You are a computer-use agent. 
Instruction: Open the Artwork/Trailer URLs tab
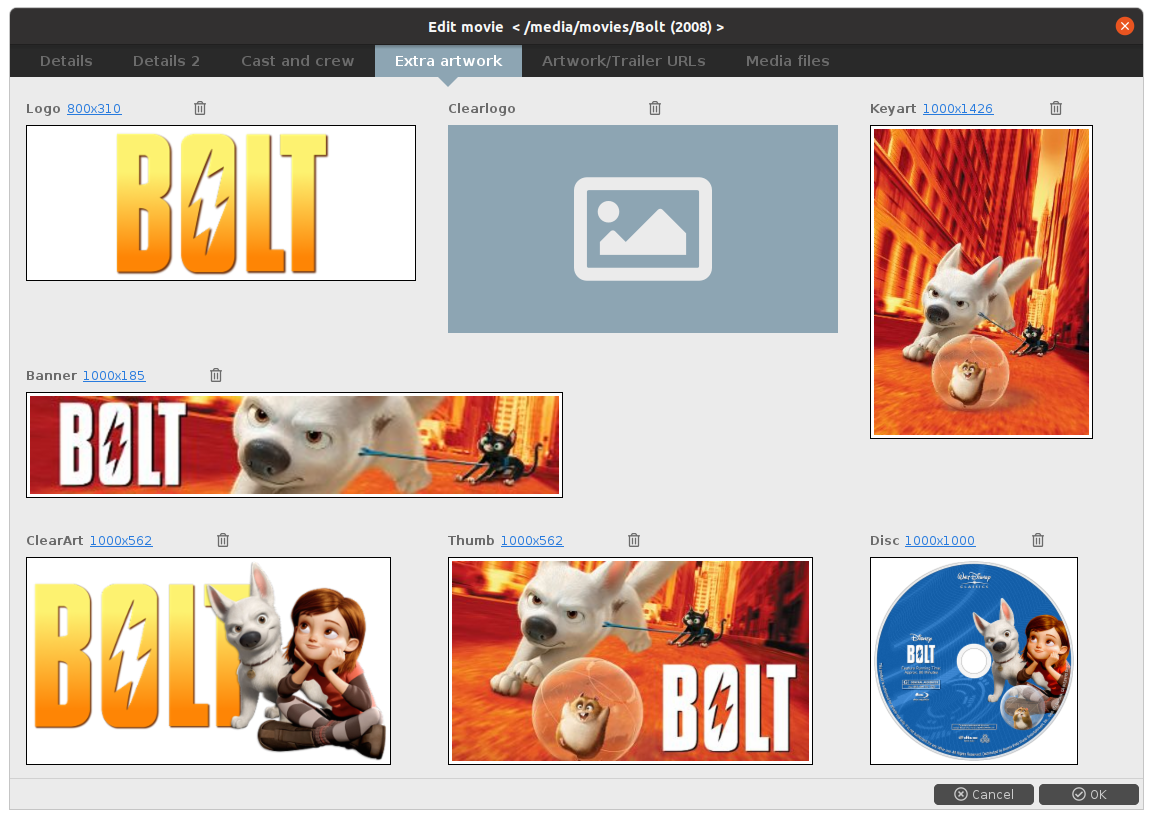[623, 61]
